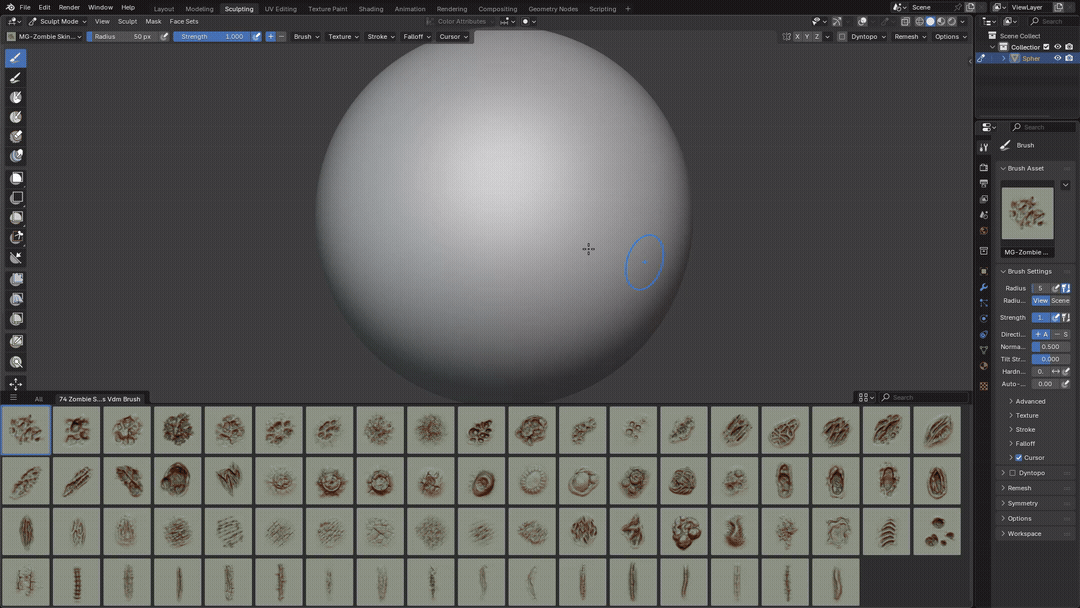
Task: Toggle X-ray view in viewport header
Action: click(x=905, y=21)
